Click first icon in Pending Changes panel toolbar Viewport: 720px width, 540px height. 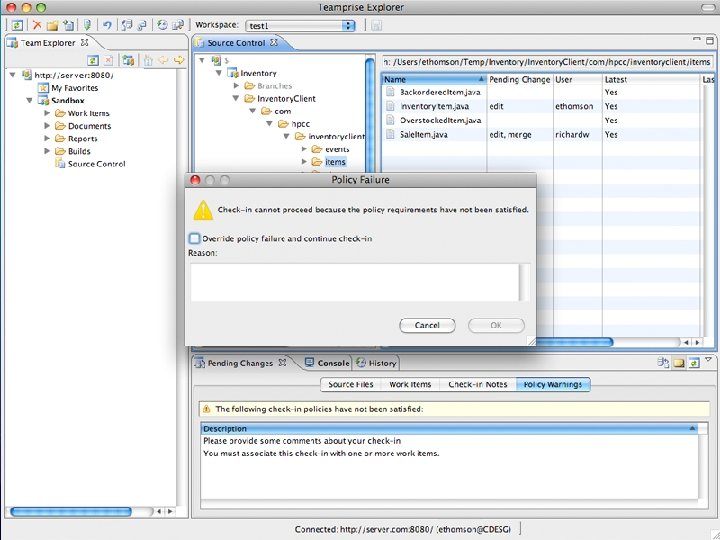click(x=663, y=363)
